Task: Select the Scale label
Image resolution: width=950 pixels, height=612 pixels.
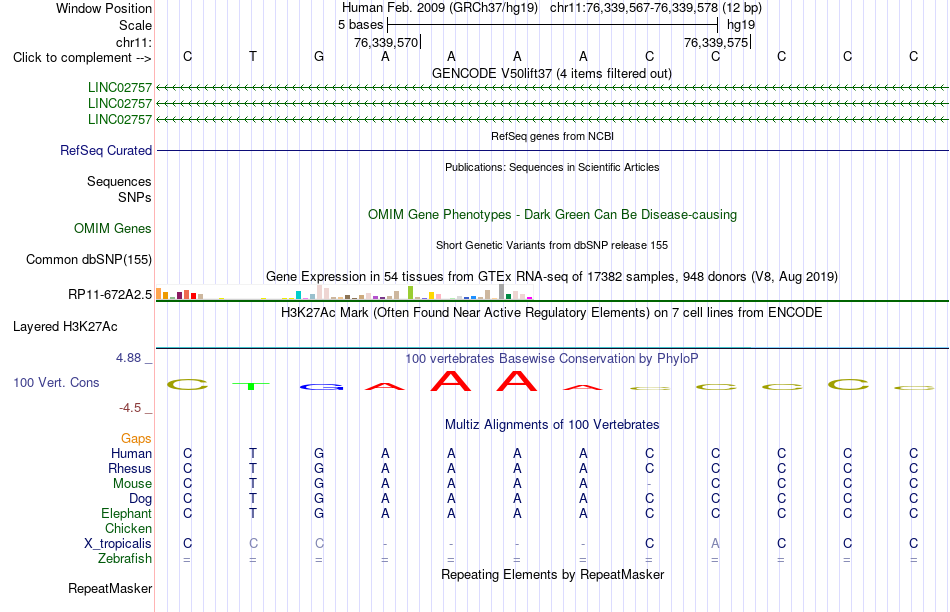Action: pos(135,25)
